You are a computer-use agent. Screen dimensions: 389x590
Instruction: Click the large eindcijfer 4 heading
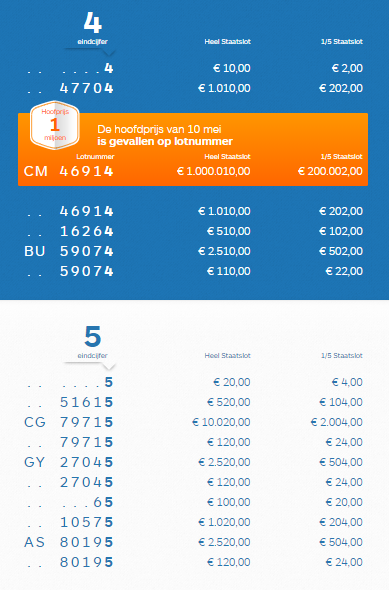[93, 23]
